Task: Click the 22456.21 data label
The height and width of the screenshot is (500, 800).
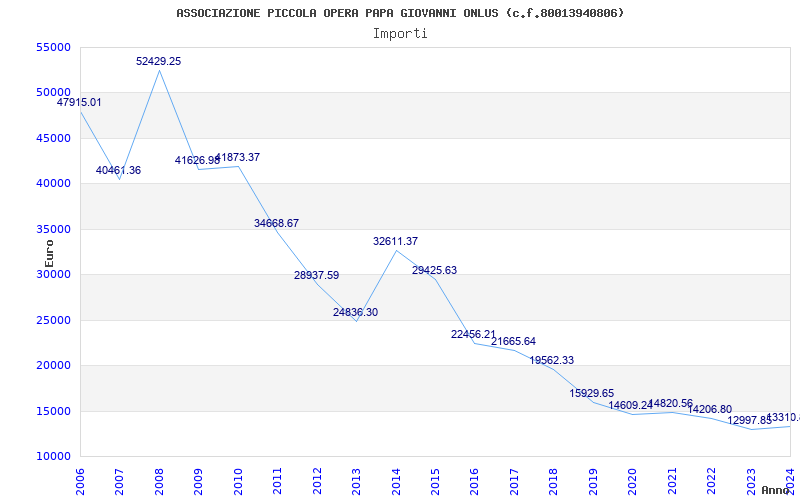Action: [473, 334]
